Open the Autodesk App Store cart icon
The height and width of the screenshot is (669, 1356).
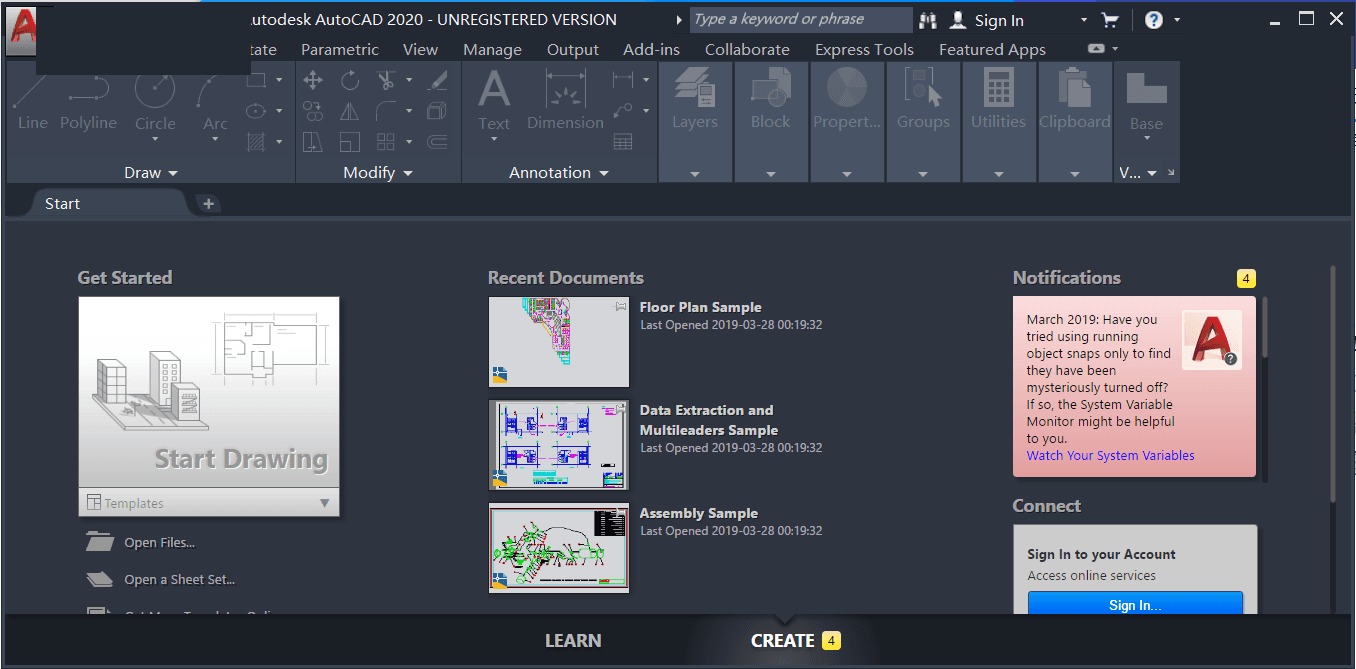[1109, 20]
